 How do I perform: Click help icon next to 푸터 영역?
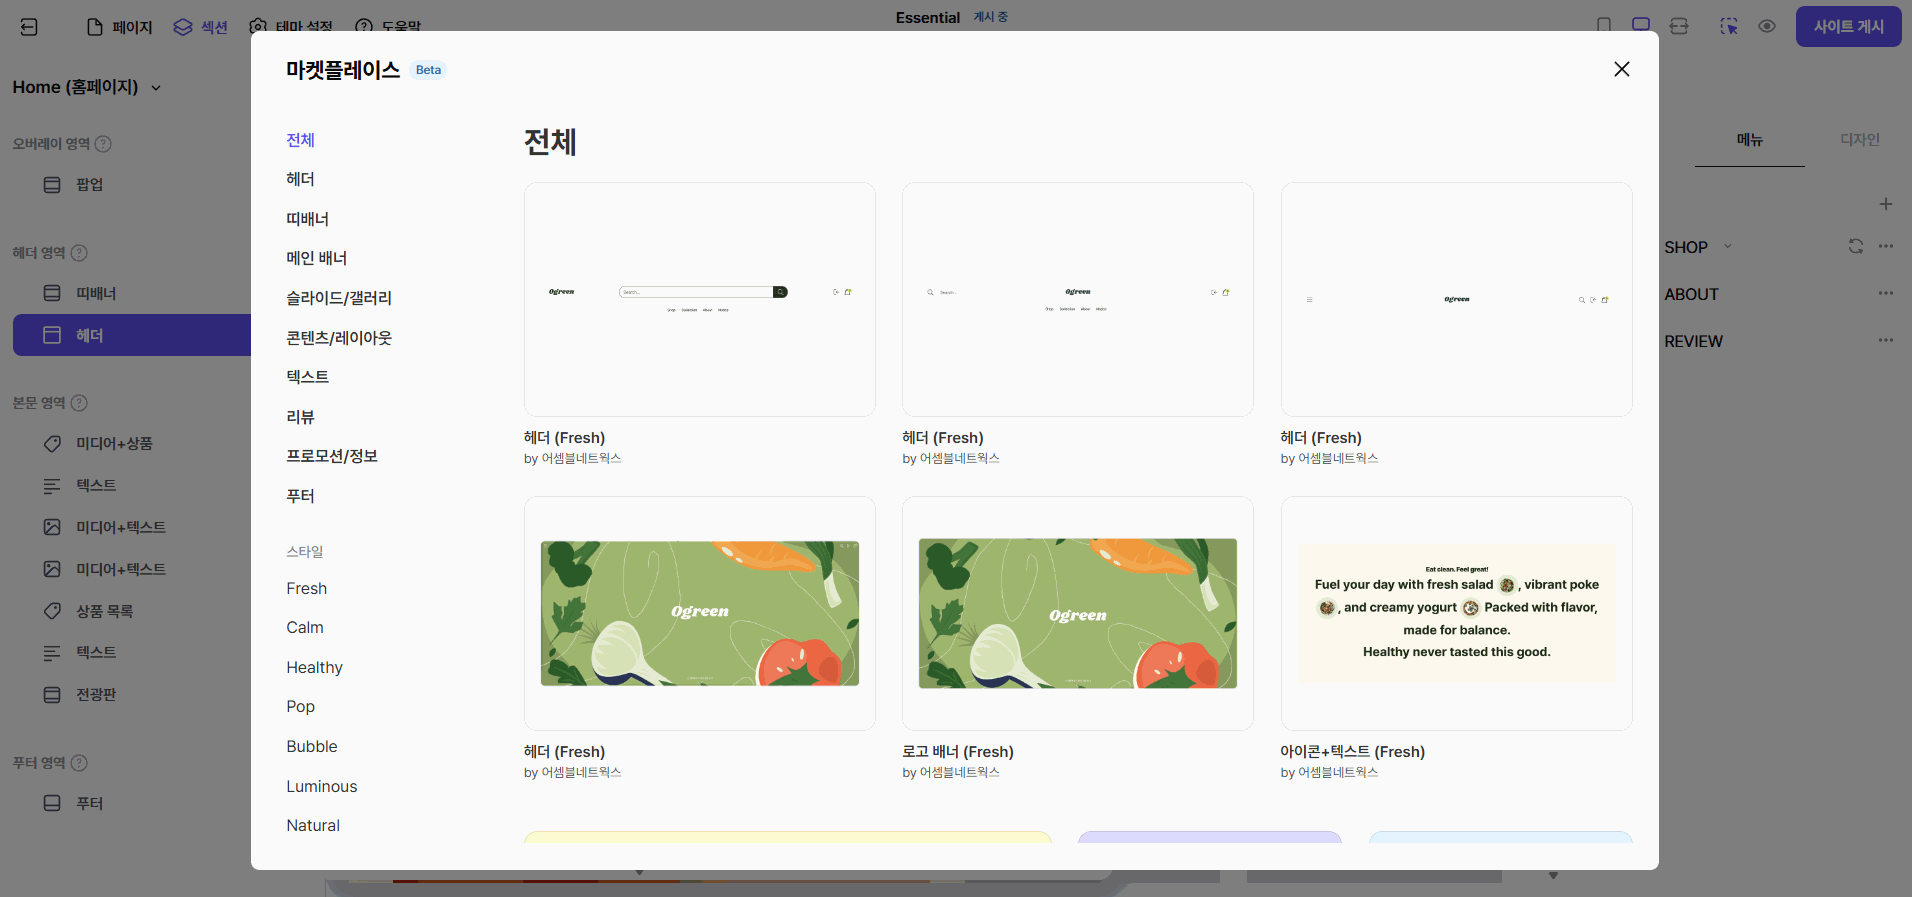[80, 763]
